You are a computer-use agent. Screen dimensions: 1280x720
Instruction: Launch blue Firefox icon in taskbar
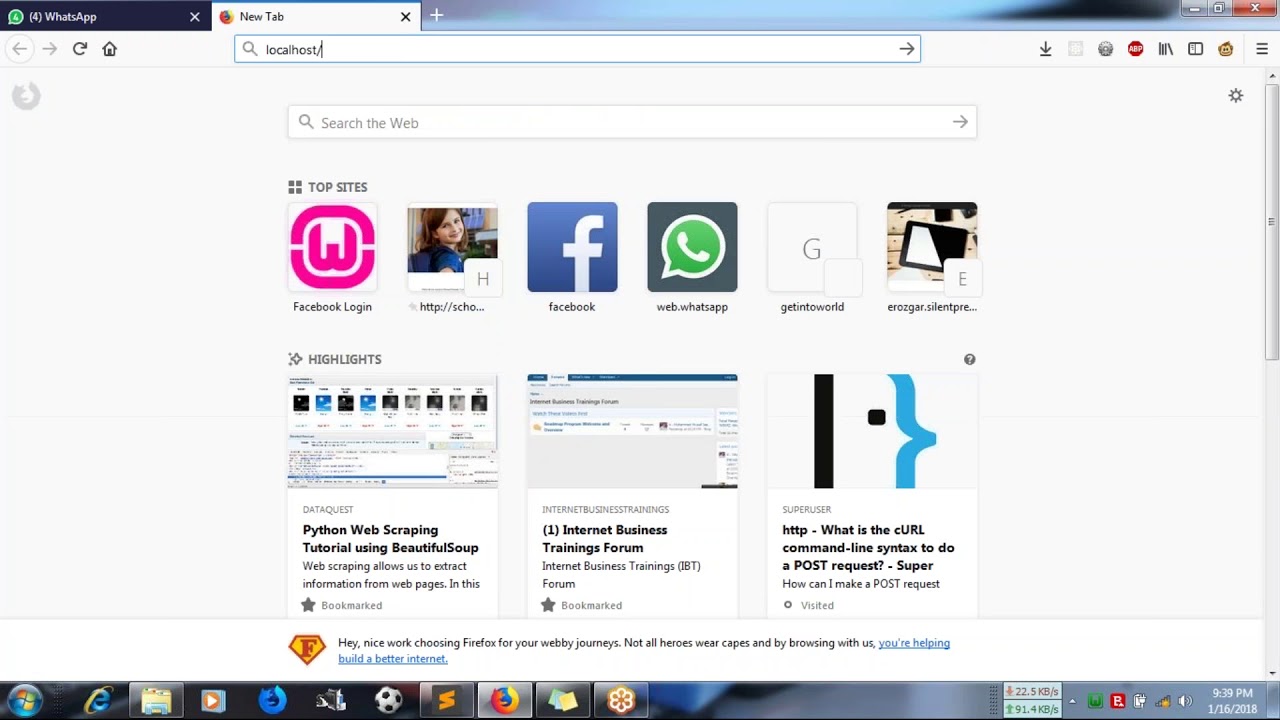[x=272, y=700]
